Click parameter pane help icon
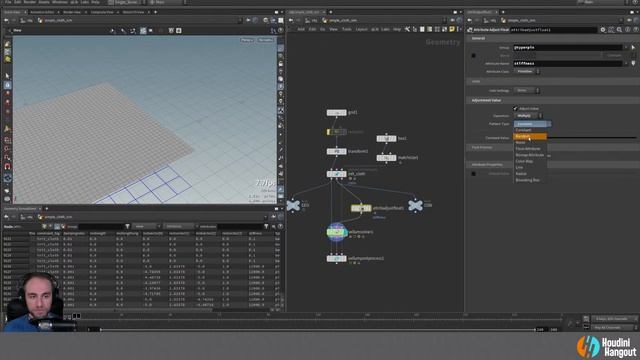 click(x=636, y=30)
